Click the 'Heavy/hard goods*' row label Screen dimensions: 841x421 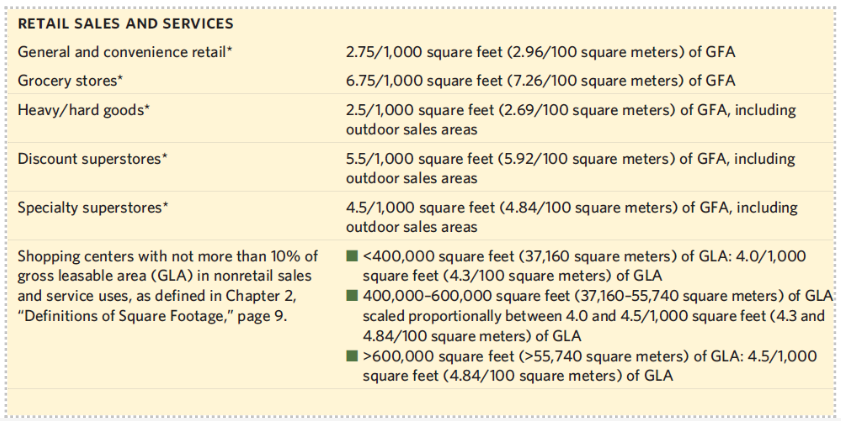click(83, 109)
